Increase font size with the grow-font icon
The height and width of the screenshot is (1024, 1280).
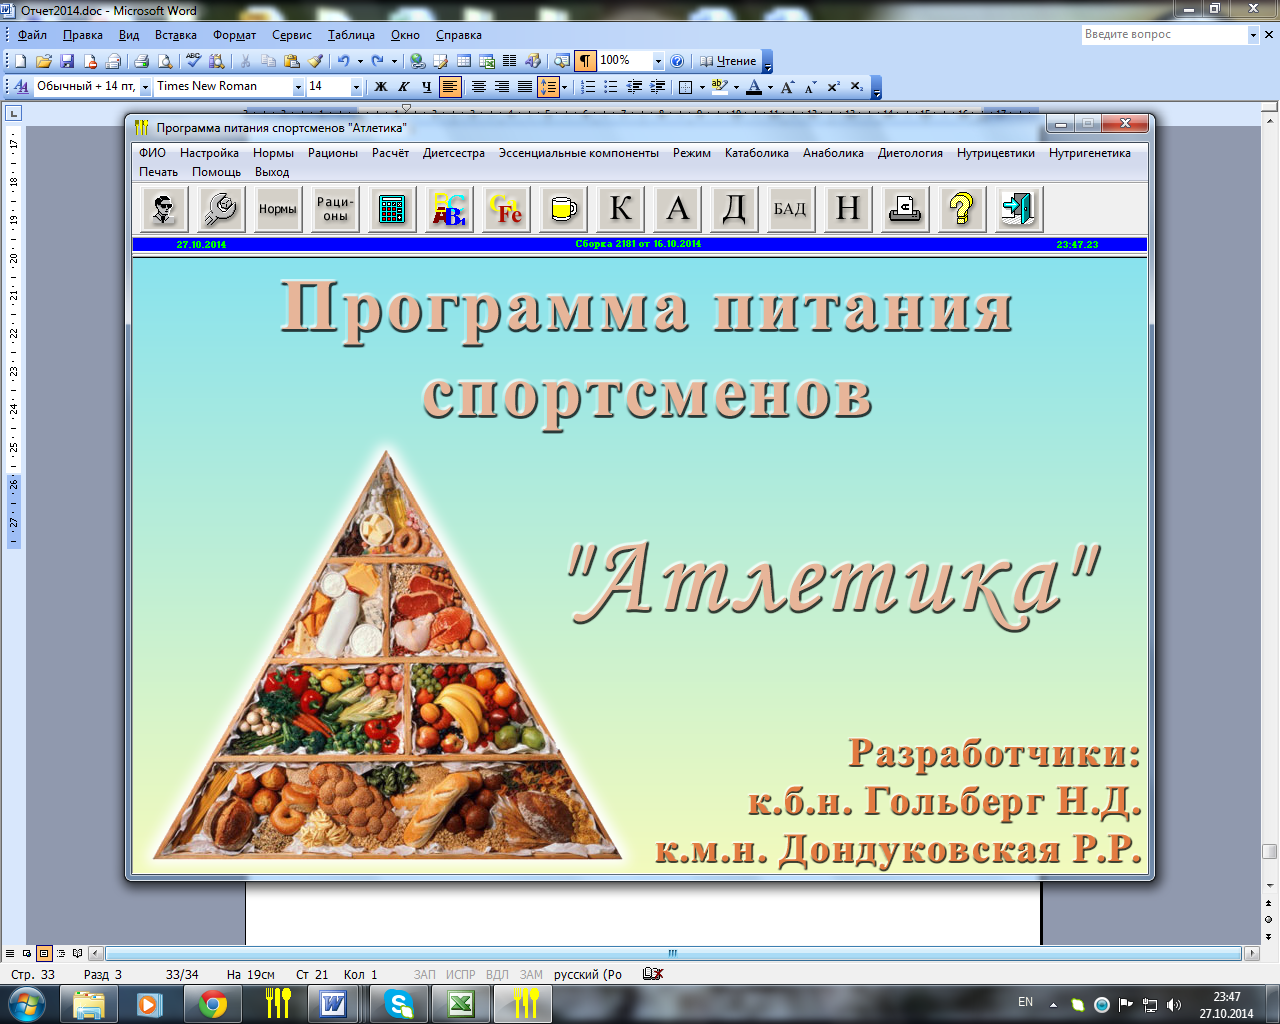[x=788, y=87]
